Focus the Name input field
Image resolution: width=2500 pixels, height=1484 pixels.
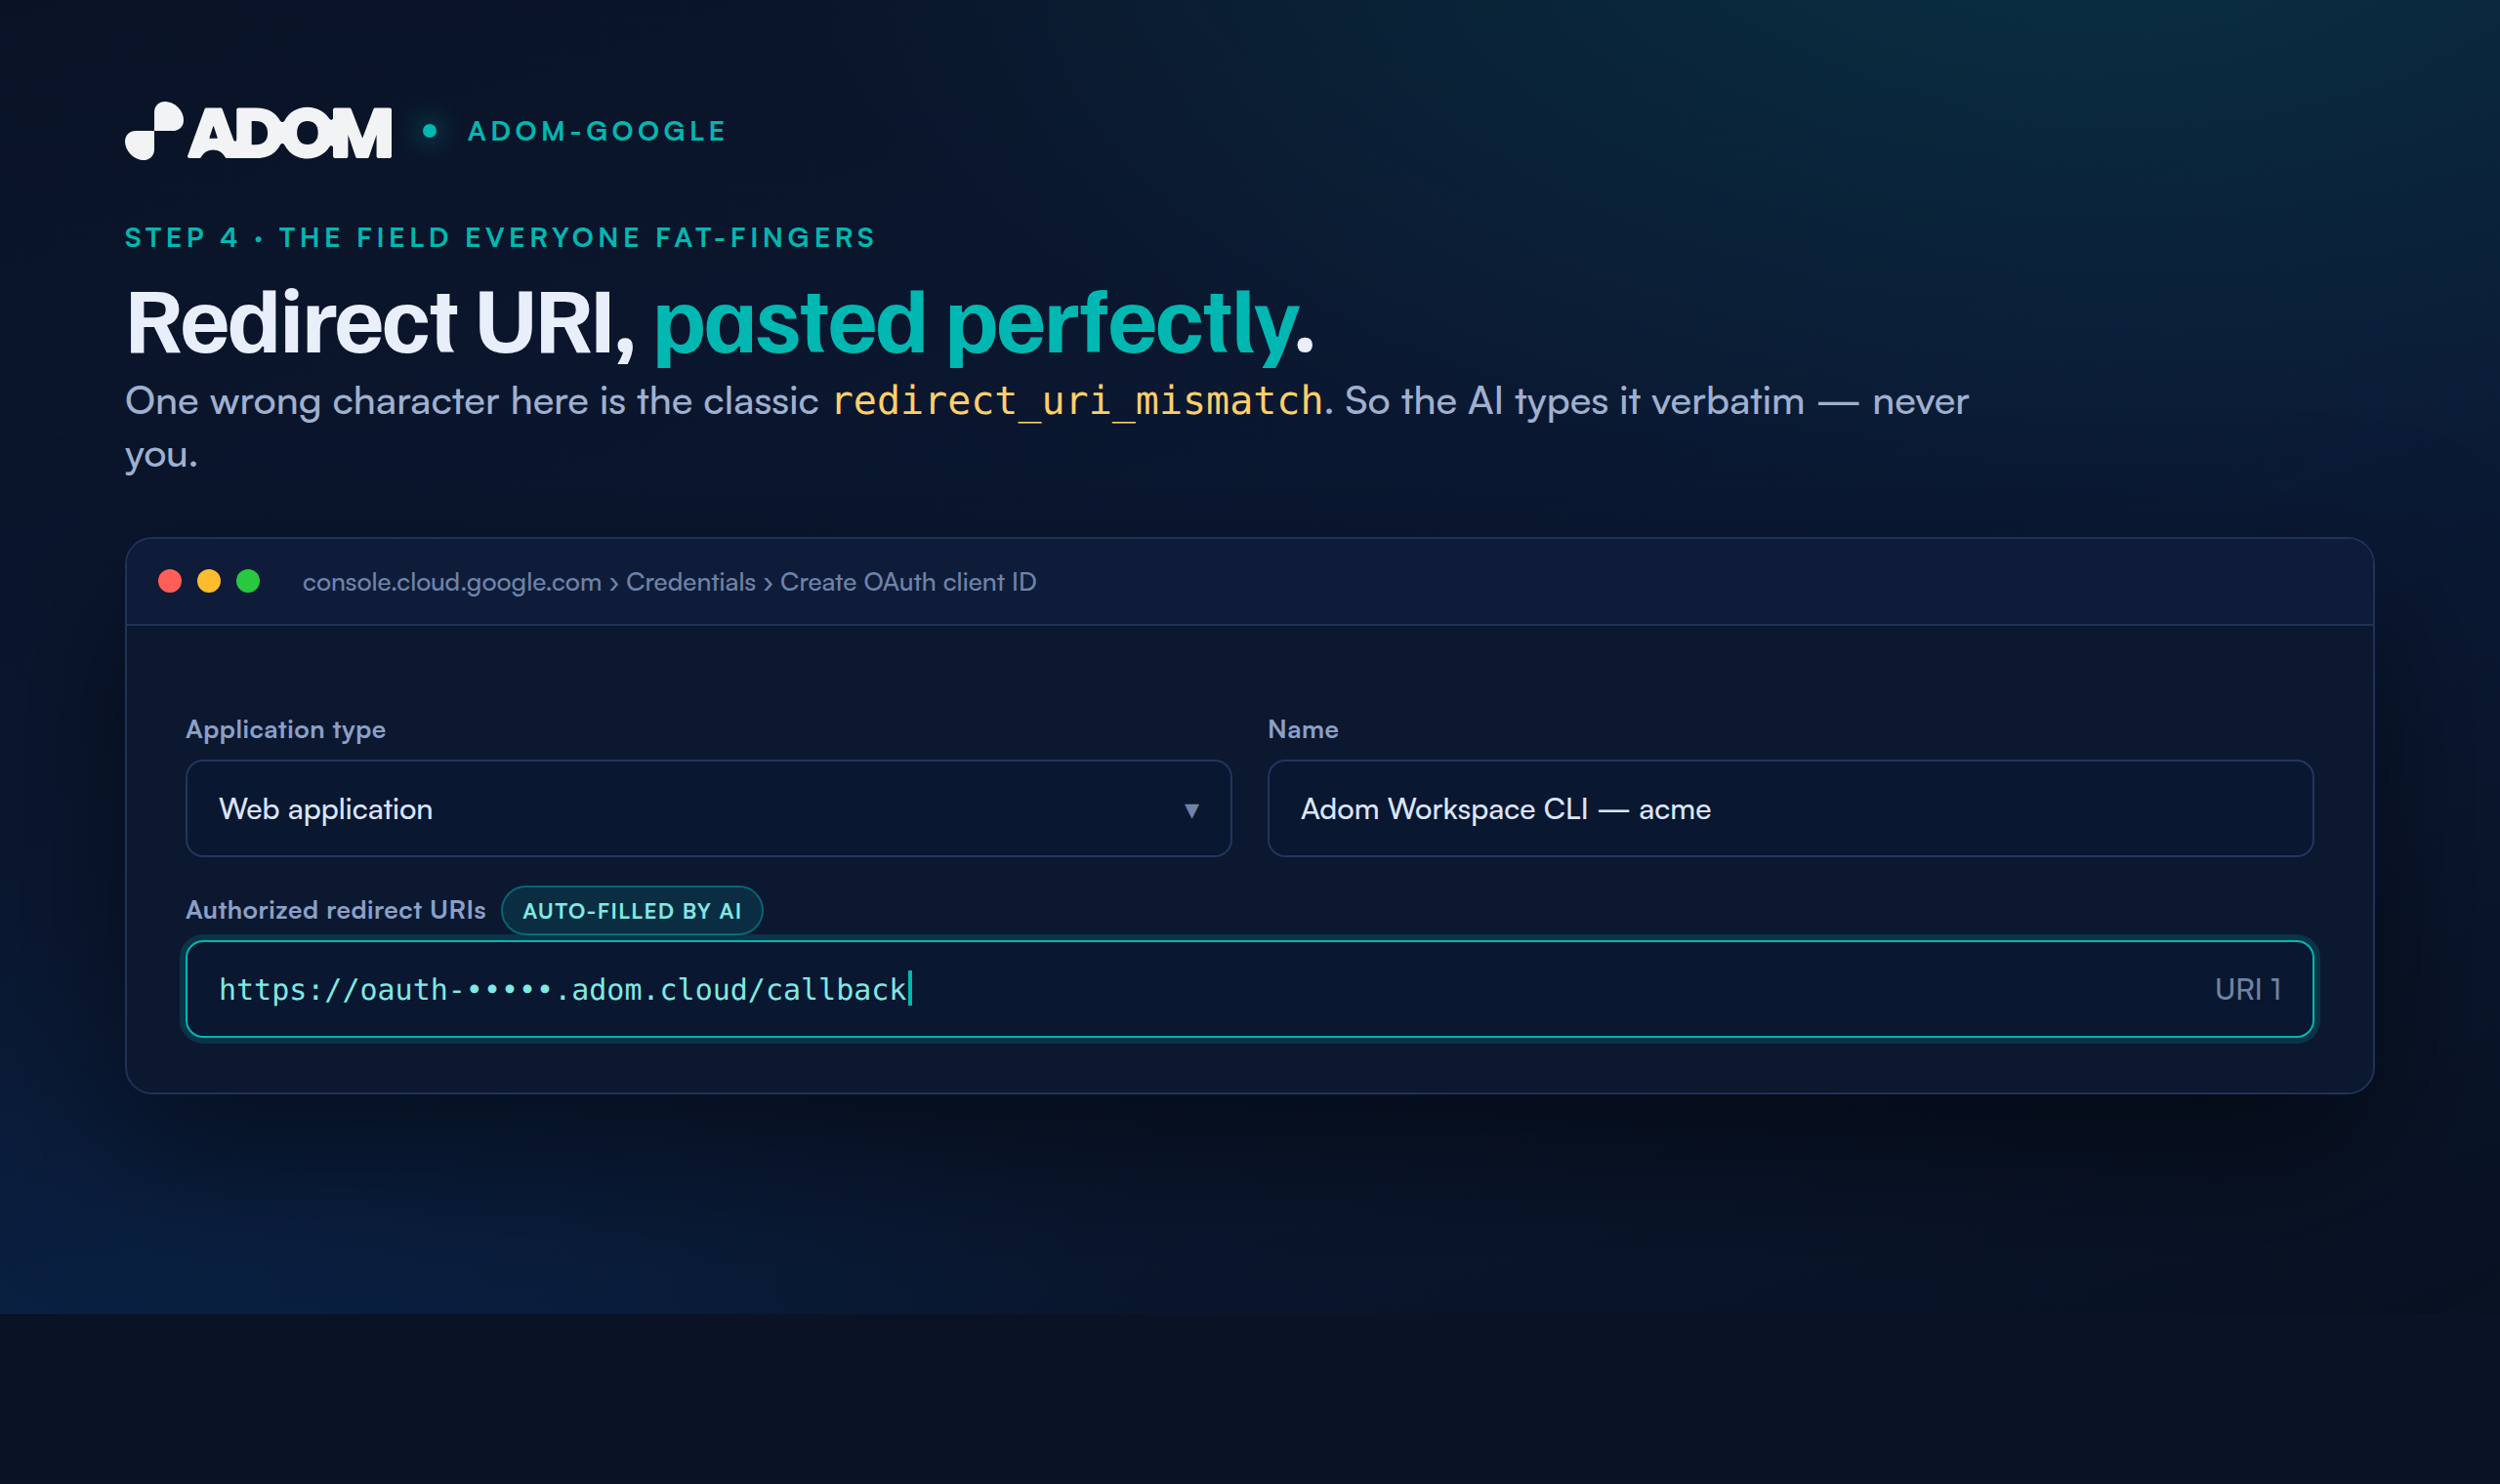(x=1790, y=808)
